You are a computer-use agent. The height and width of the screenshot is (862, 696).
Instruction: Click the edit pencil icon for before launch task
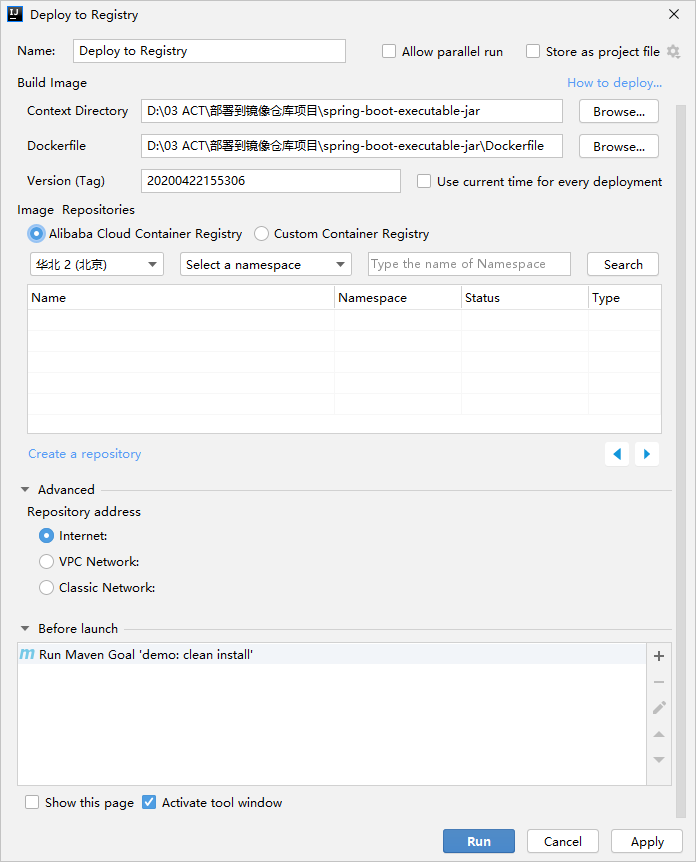[659, 708]
